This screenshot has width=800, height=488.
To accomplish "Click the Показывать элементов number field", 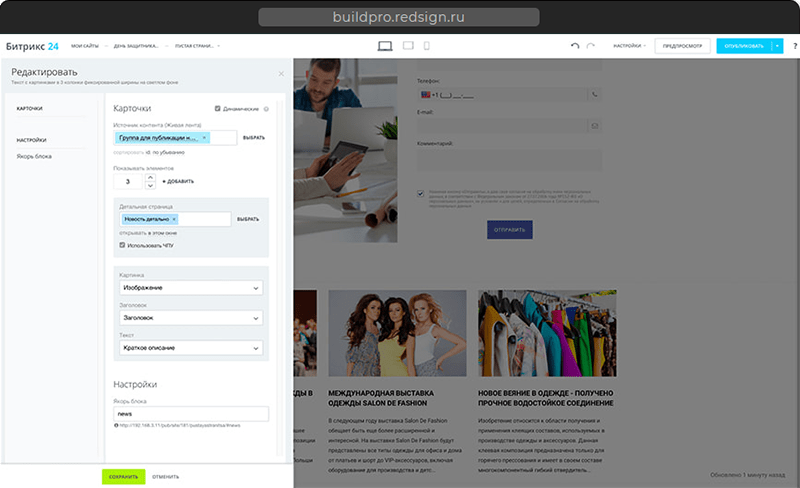I will (128, 181).
